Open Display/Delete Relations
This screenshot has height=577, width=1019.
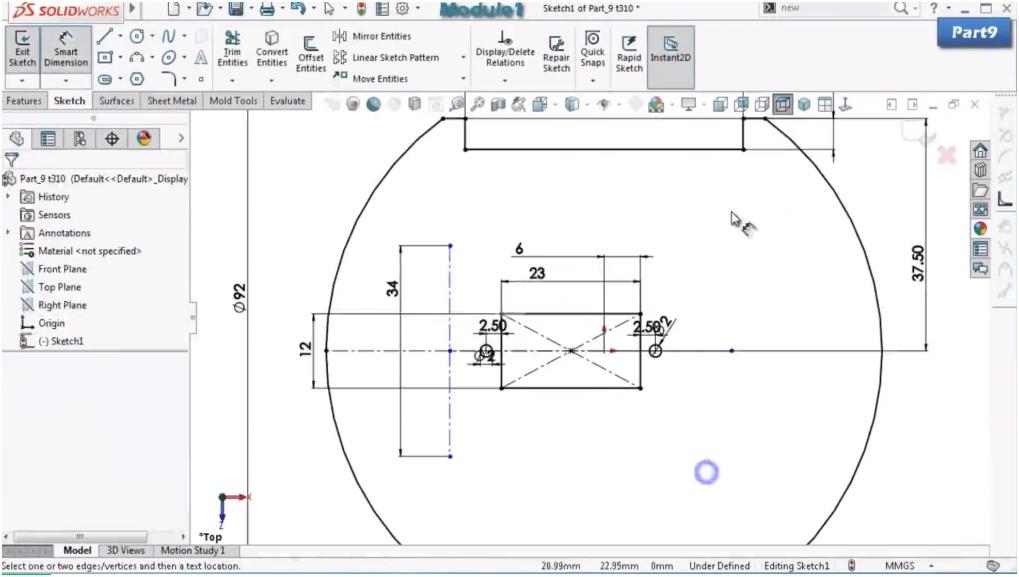point(505,49)
